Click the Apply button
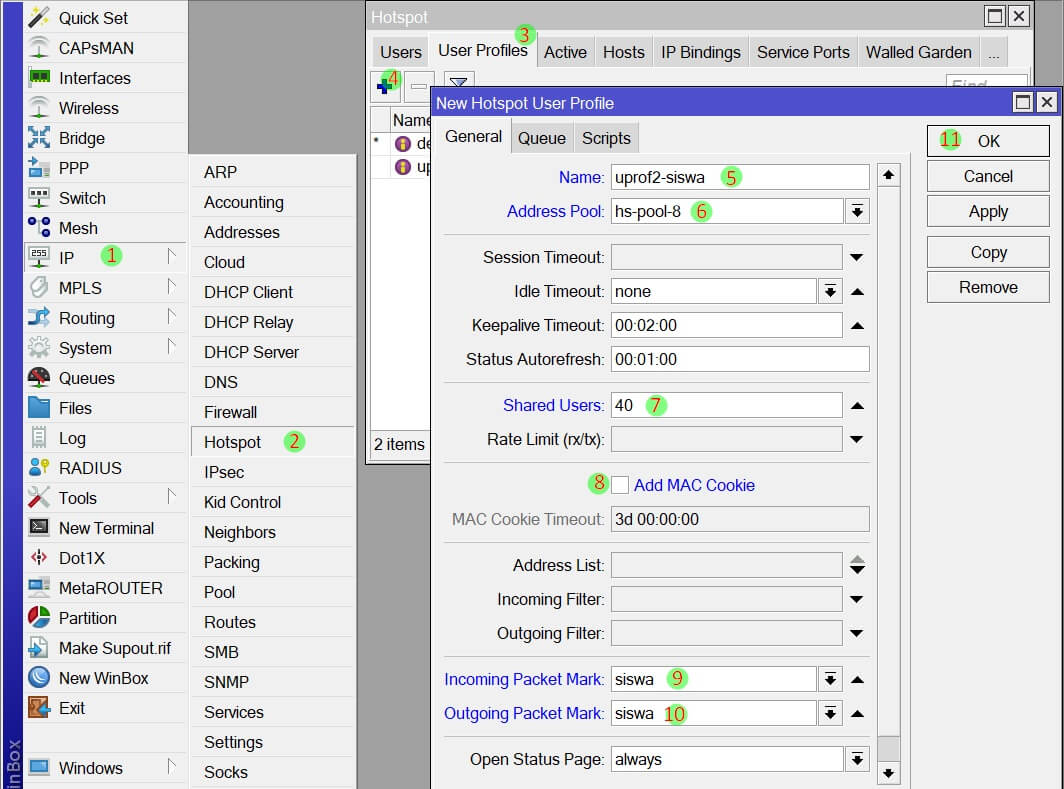This screenshot has height=789, width=1064. (x=987, y=211)
